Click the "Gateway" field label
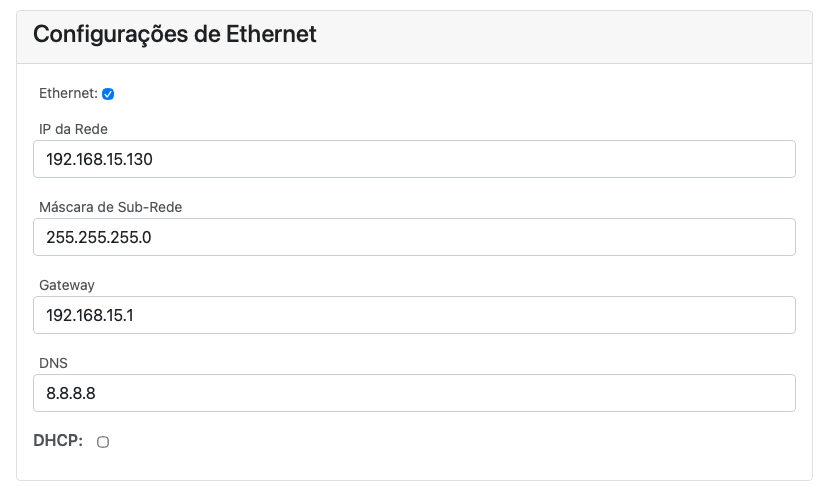 (x=67, y=285)
